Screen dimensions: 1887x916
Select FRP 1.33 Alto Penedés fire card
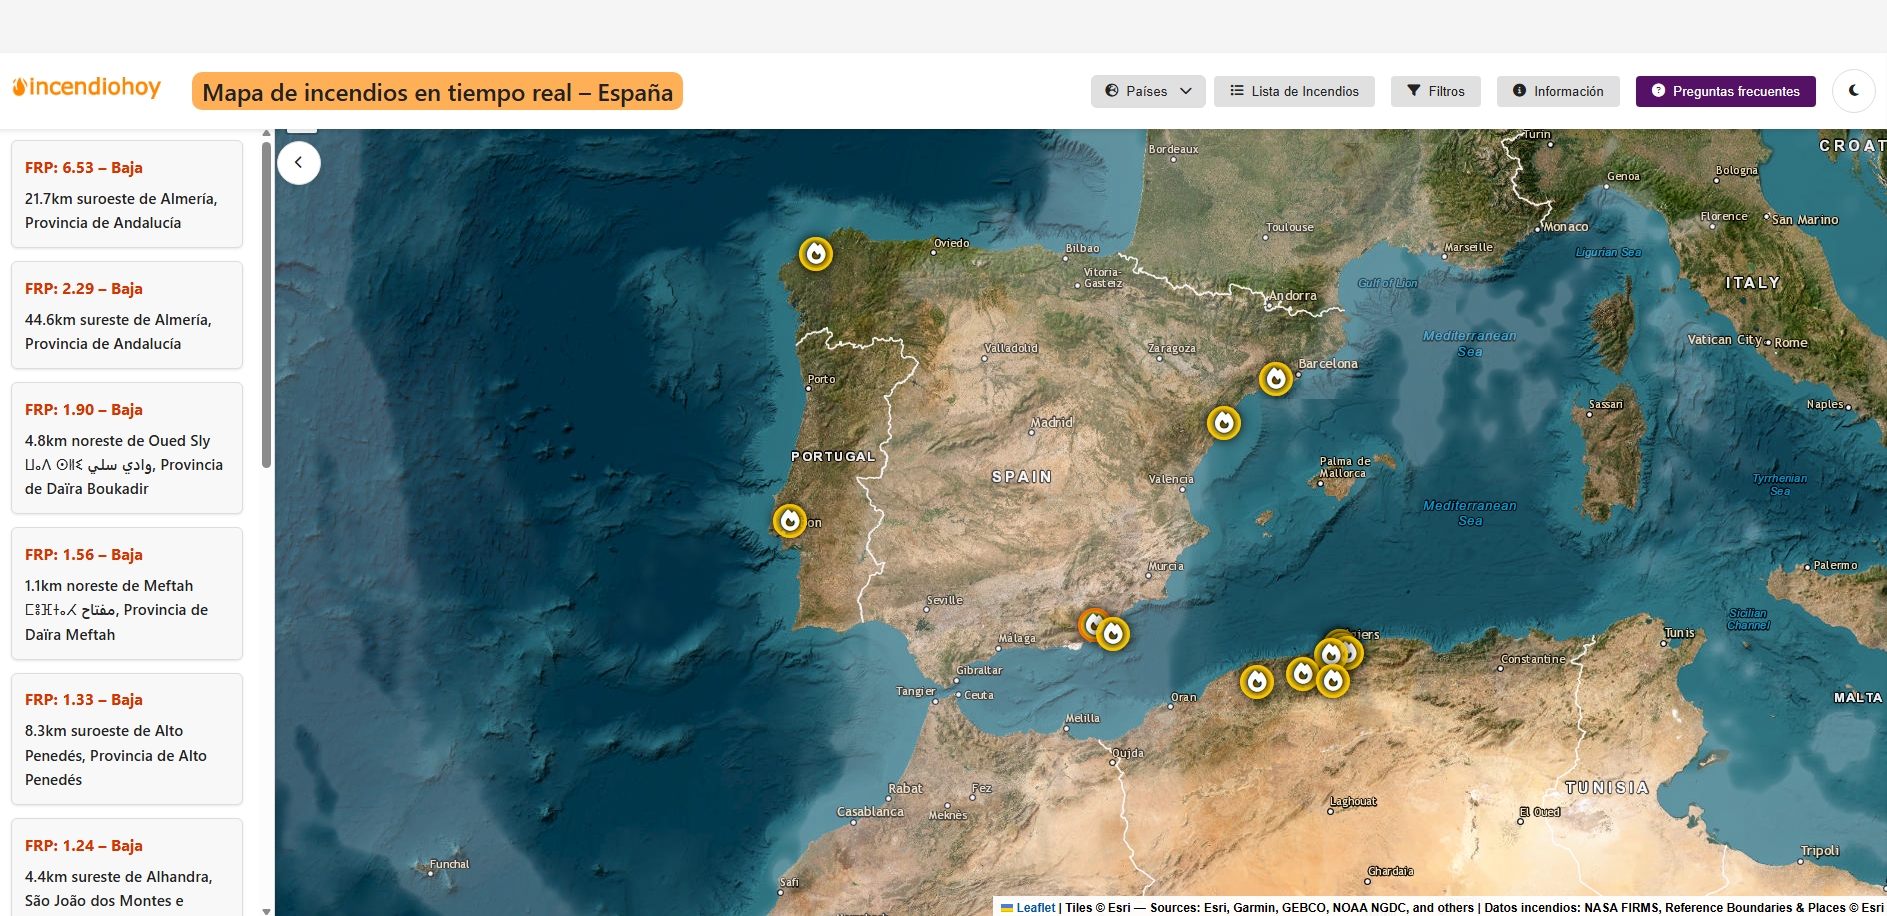point(127,739)
